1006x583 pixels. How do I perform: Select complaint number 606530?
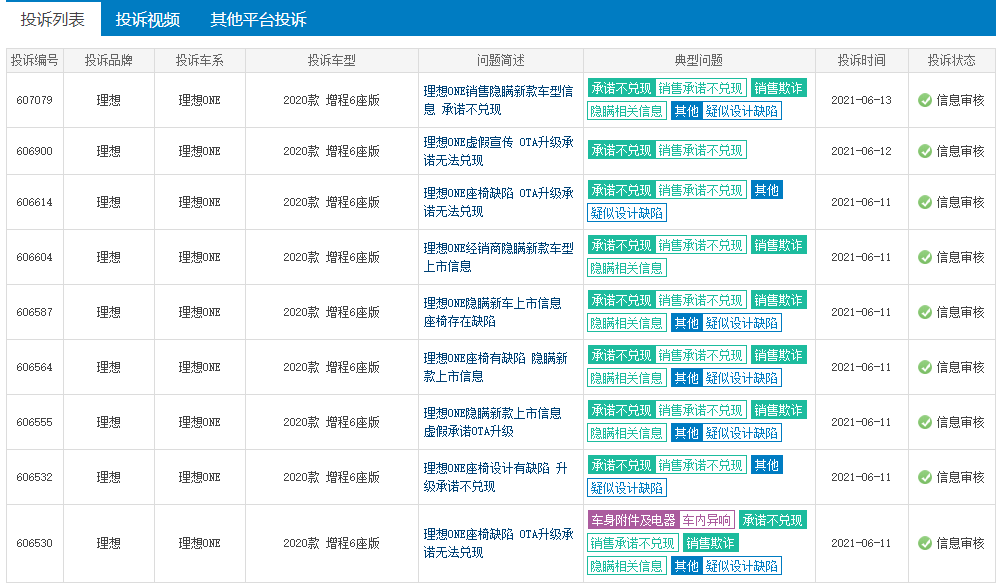35,543
